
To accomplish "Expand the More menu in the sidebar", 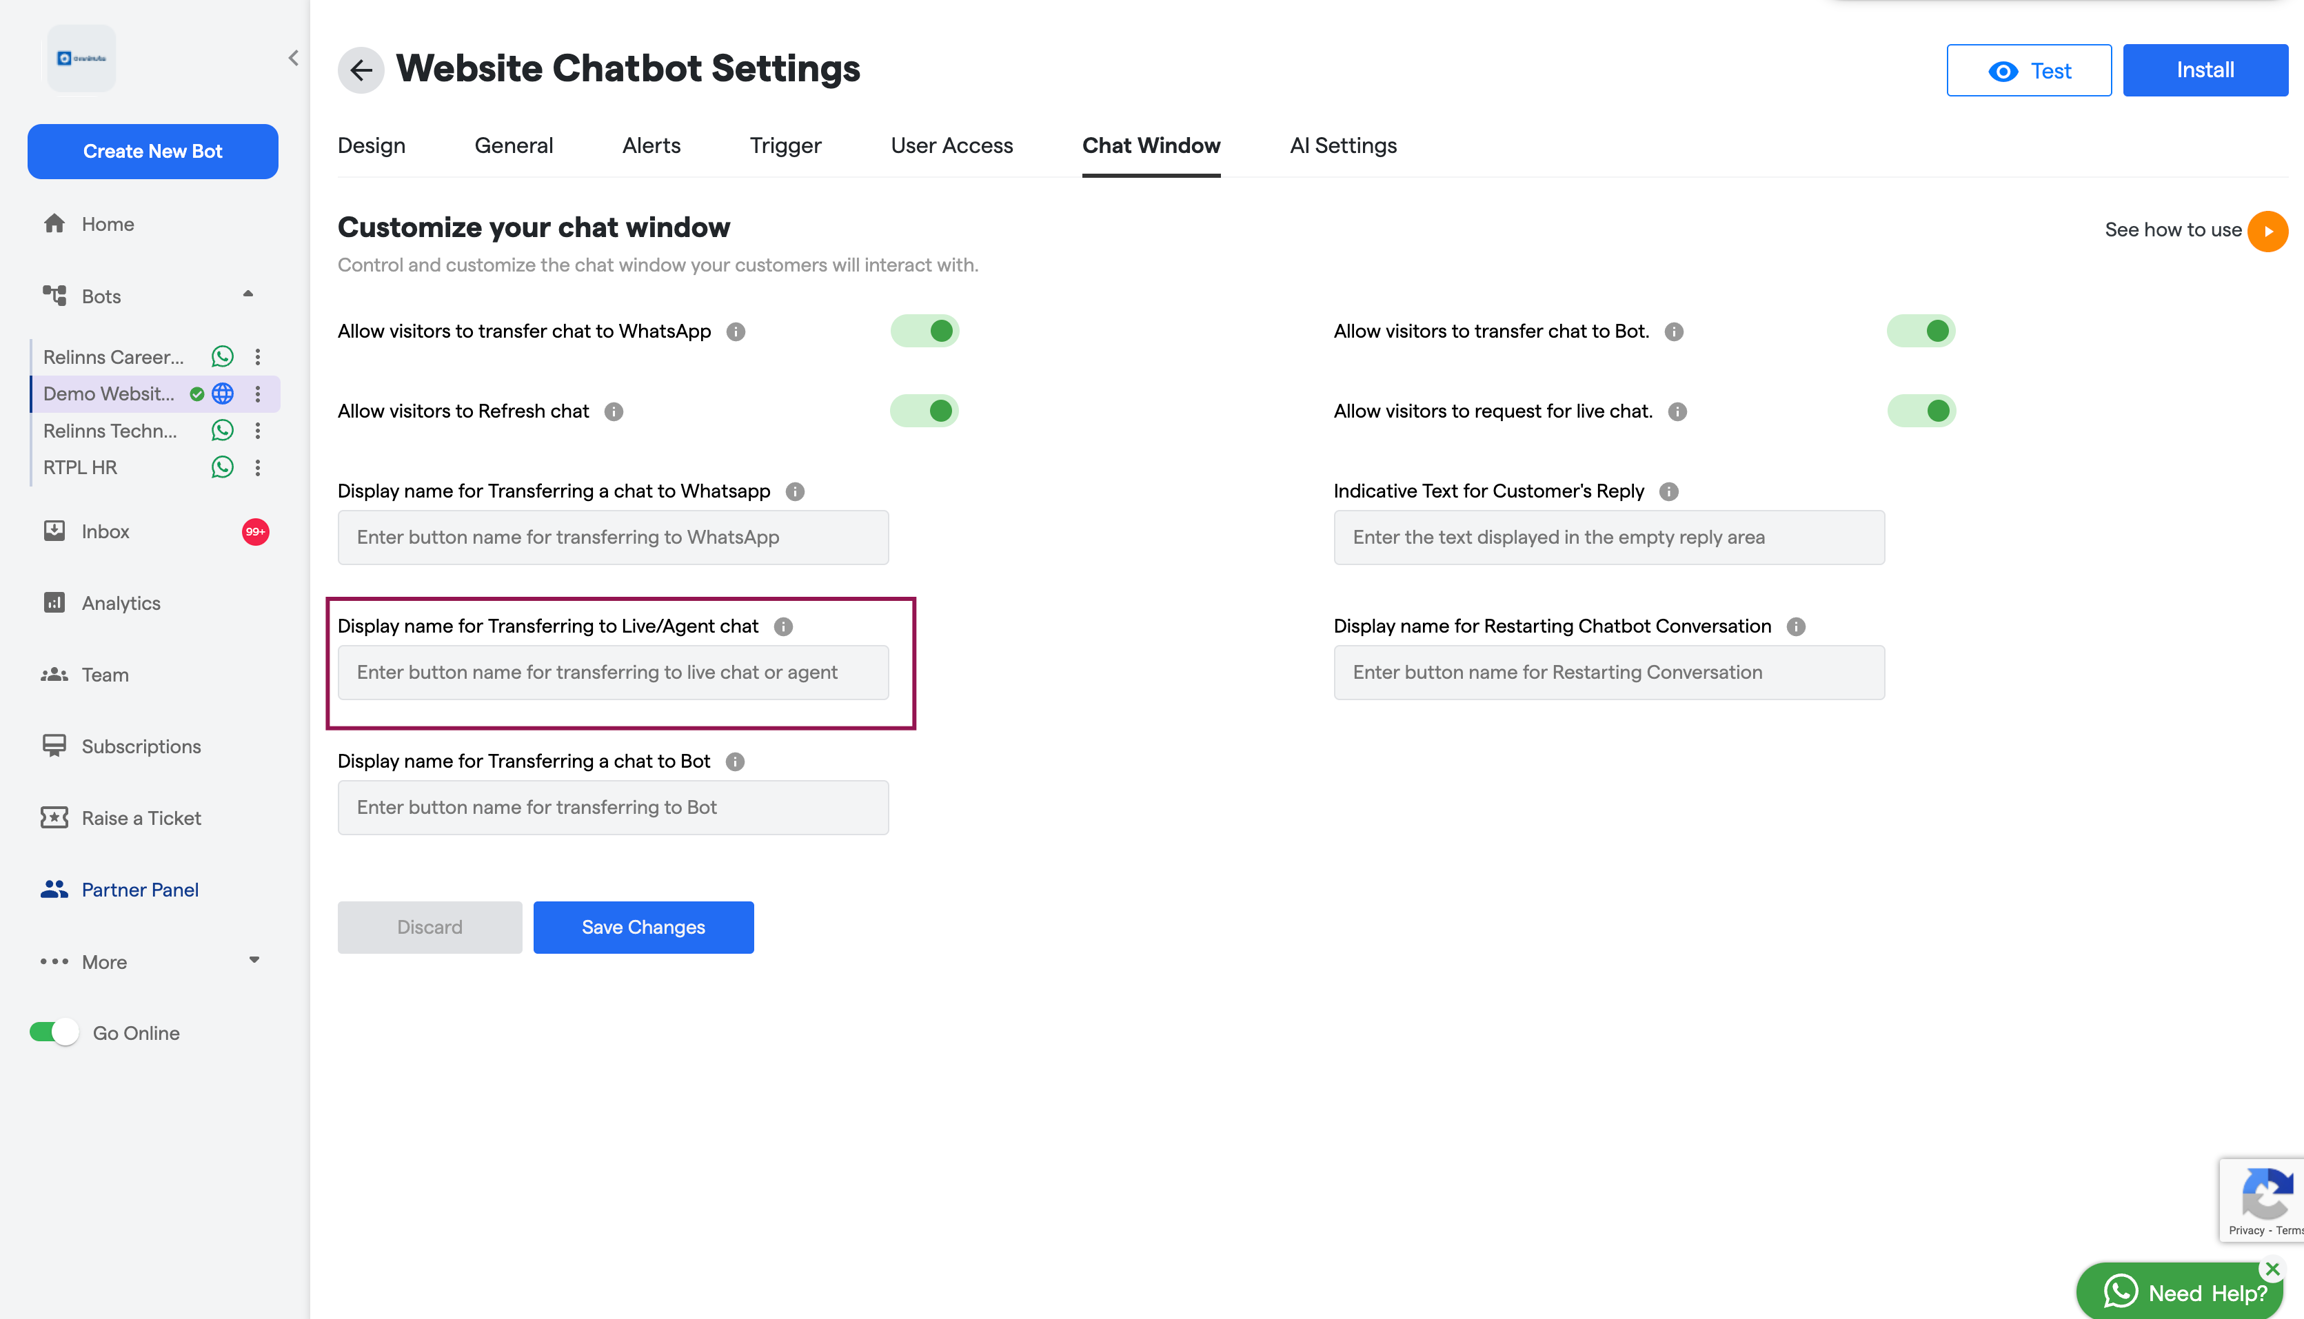I will [254, 961].
